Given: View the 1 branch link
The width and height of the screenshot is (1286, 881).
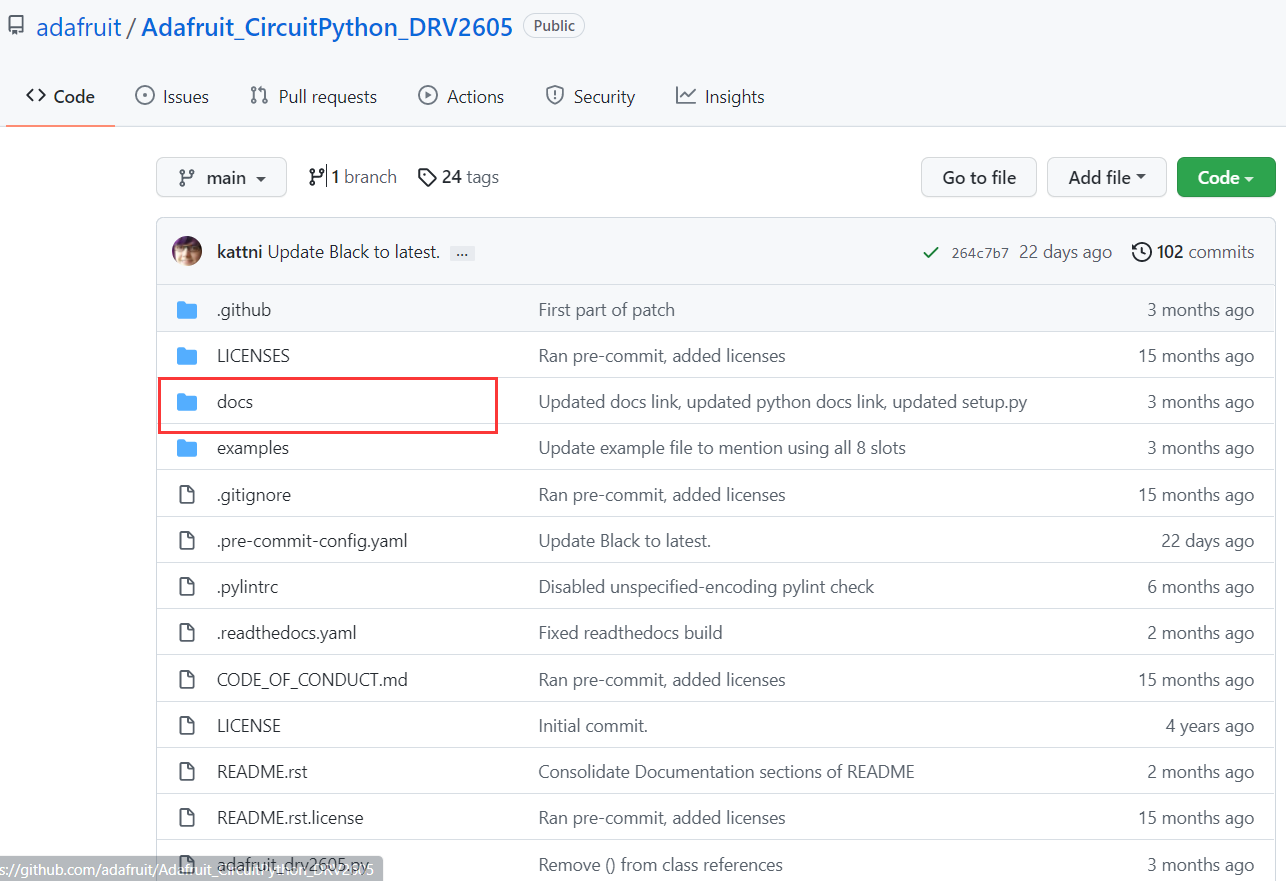Looking at the screenshot, I should [352, 177].
